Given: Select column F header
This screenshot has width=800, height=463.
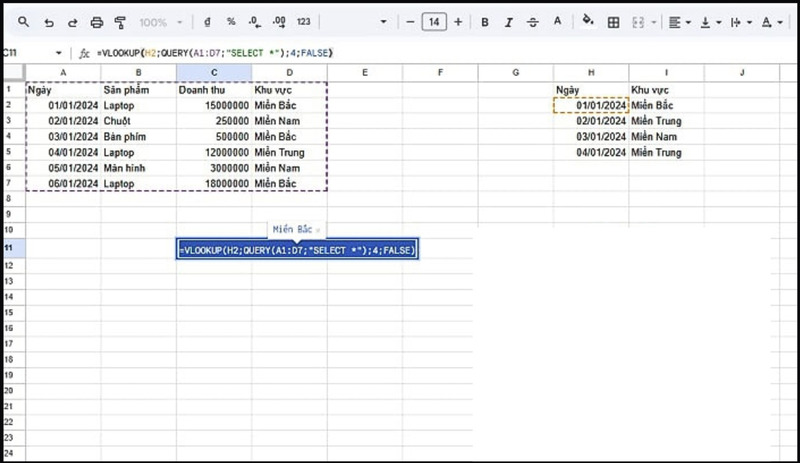Looking at the screenshot, I should [440, 72].
